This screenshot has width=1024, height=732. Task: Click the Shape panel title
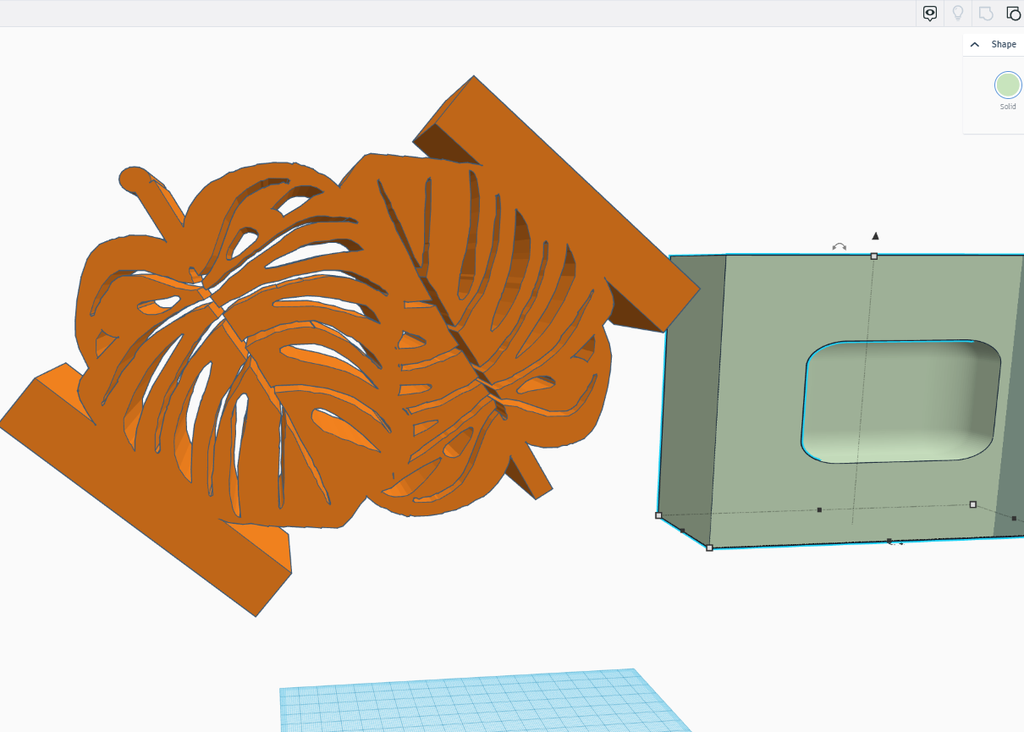click(x=1003, y=45)
